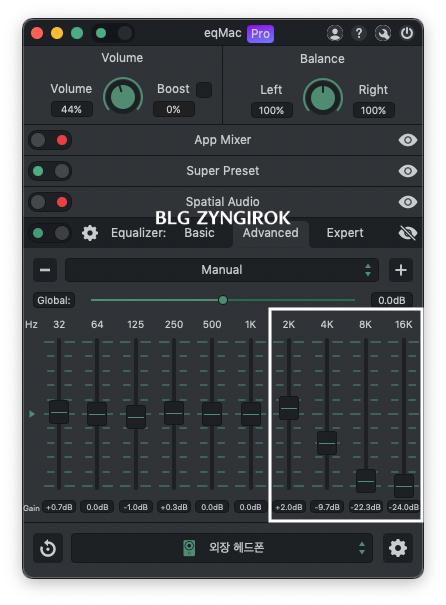Click the Right 100% balance field
Screen dimensions: 446x605
tap(373, 110)
